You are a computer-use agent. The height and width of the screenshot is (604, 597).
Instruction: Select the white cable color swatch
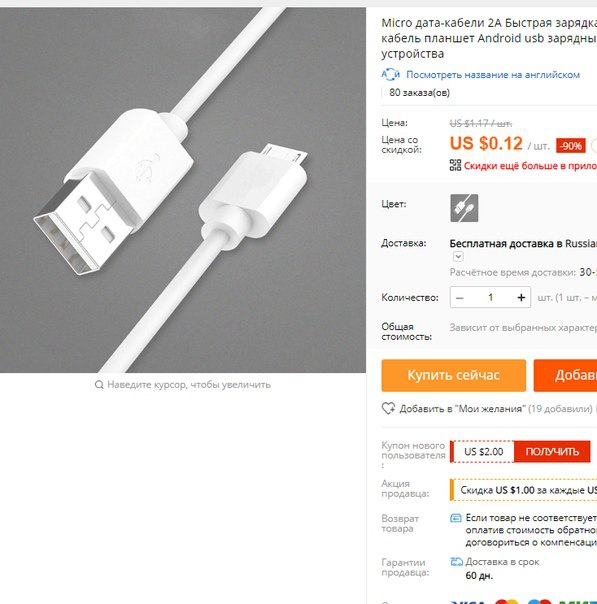[x=464, y=208]
